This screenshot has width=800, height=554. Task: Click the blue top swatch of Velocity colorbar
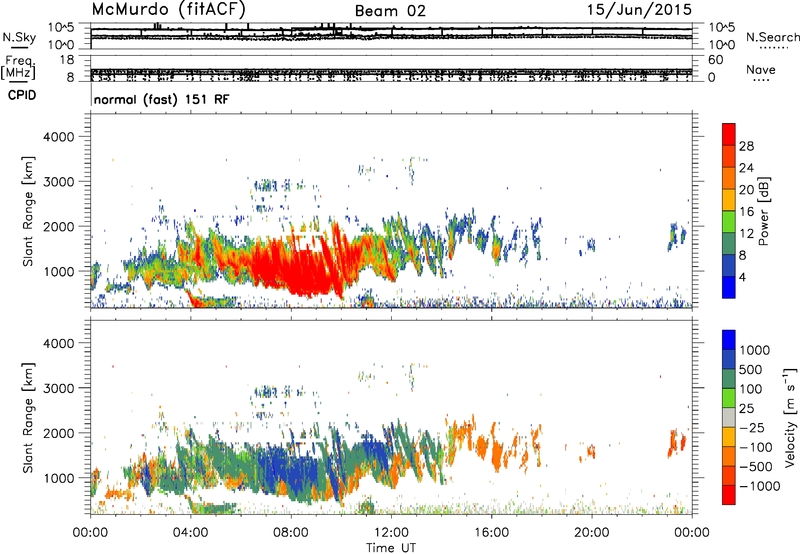(x=729, y=340)
